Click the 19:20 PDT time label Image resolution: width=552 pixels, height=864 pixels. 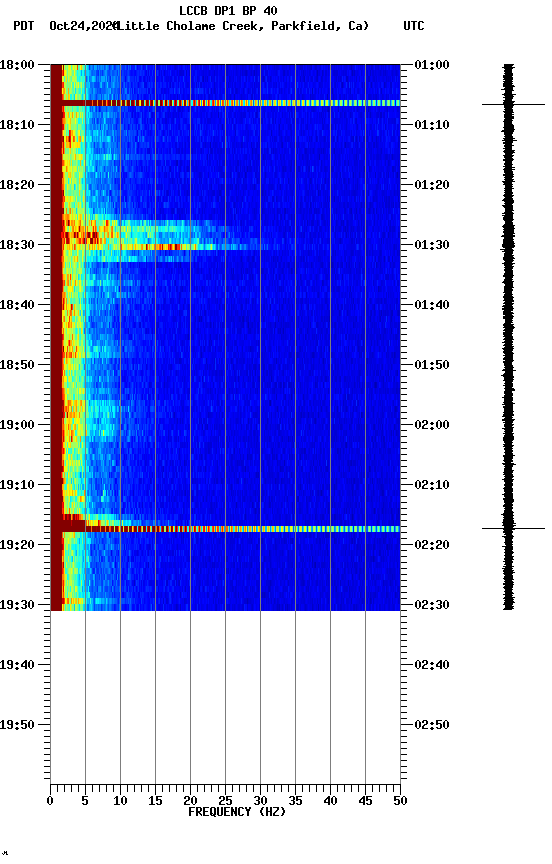click(17, 545)
